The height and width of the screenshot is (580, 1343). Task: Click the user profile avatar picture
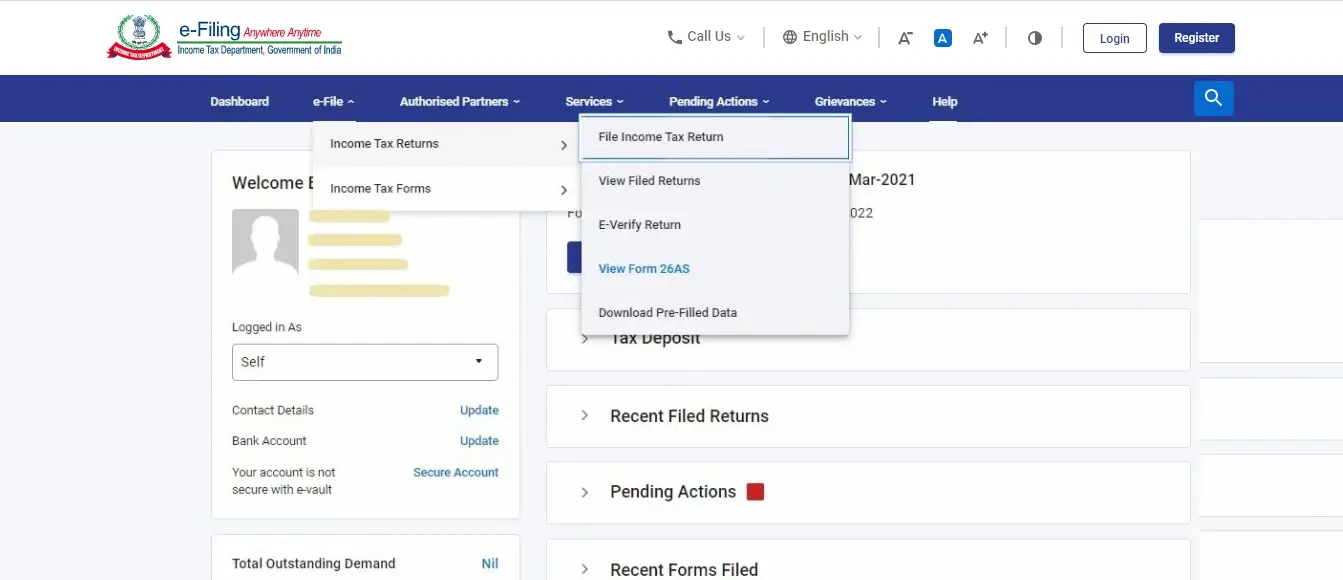pos(265,242)
